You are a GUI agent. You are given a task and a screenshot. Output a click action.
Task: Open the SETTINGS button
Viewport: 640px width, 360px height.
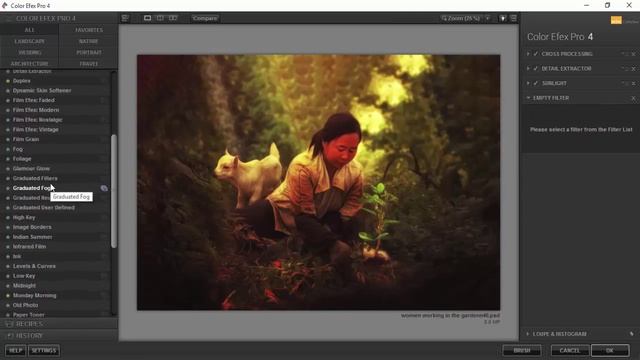(44, 351)
